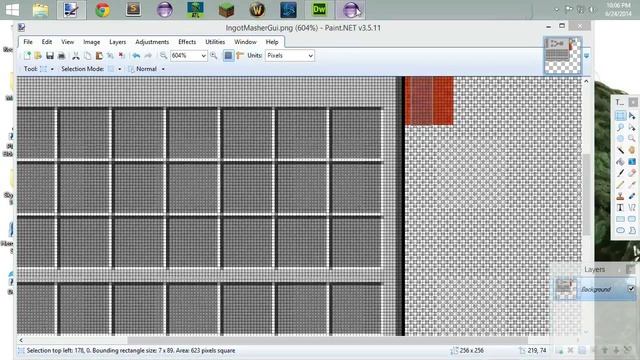Open the Window menu
The image size is (640, 360).
coord(245,42)
